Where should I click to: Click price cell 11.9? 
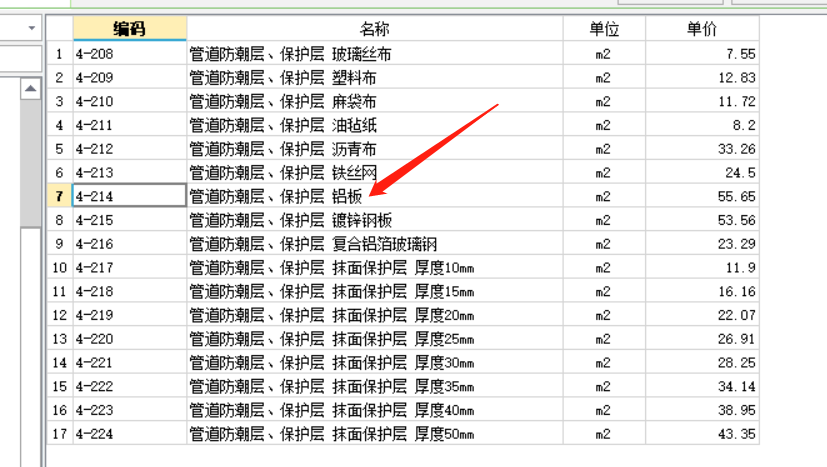[x=703, y=268]
